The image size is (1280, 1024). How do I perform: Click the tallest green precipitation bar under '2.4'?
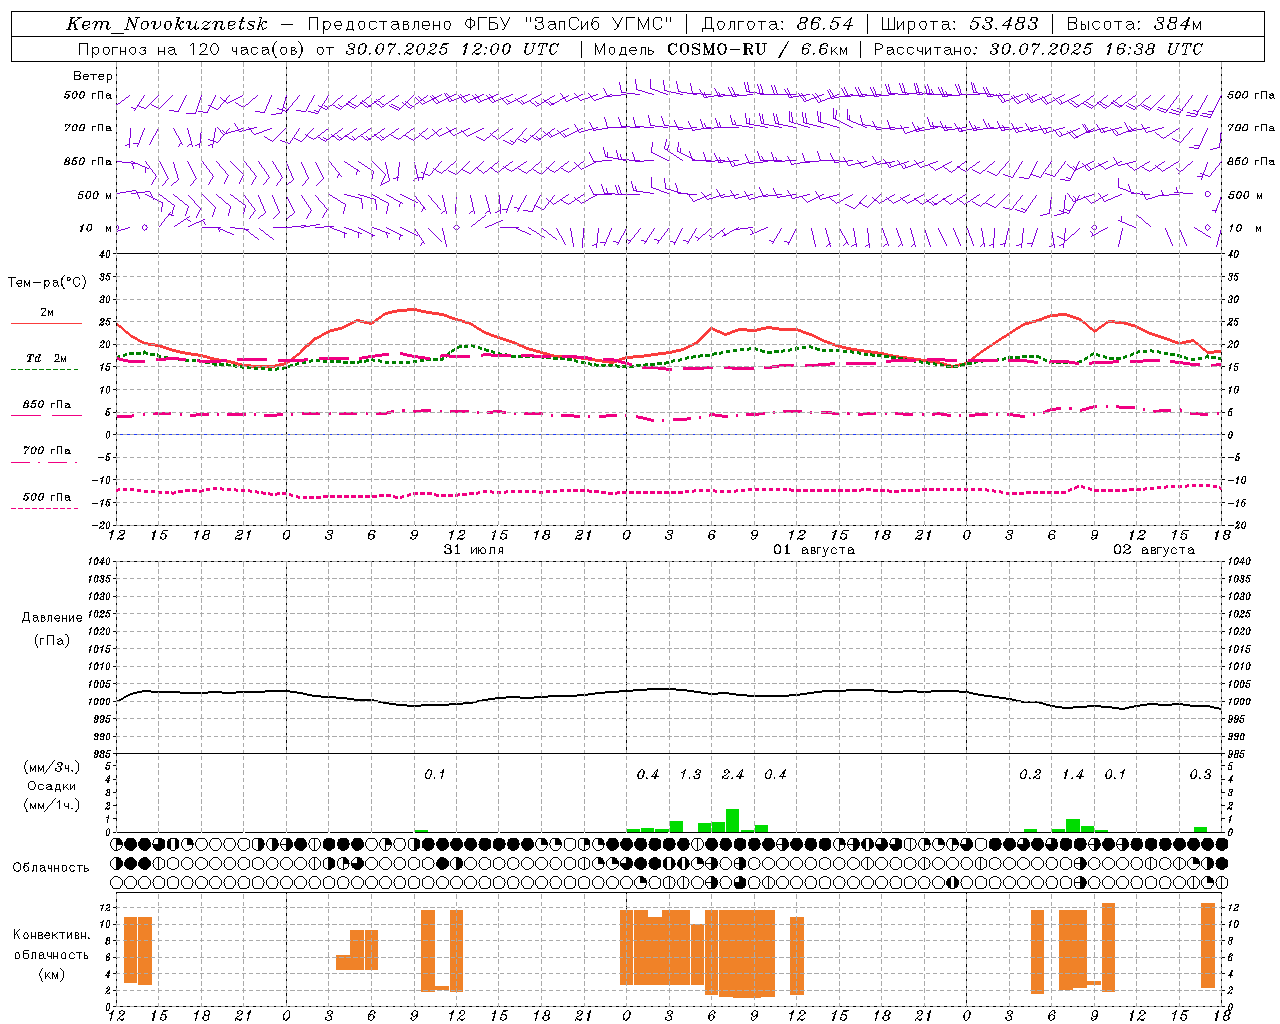732,820
